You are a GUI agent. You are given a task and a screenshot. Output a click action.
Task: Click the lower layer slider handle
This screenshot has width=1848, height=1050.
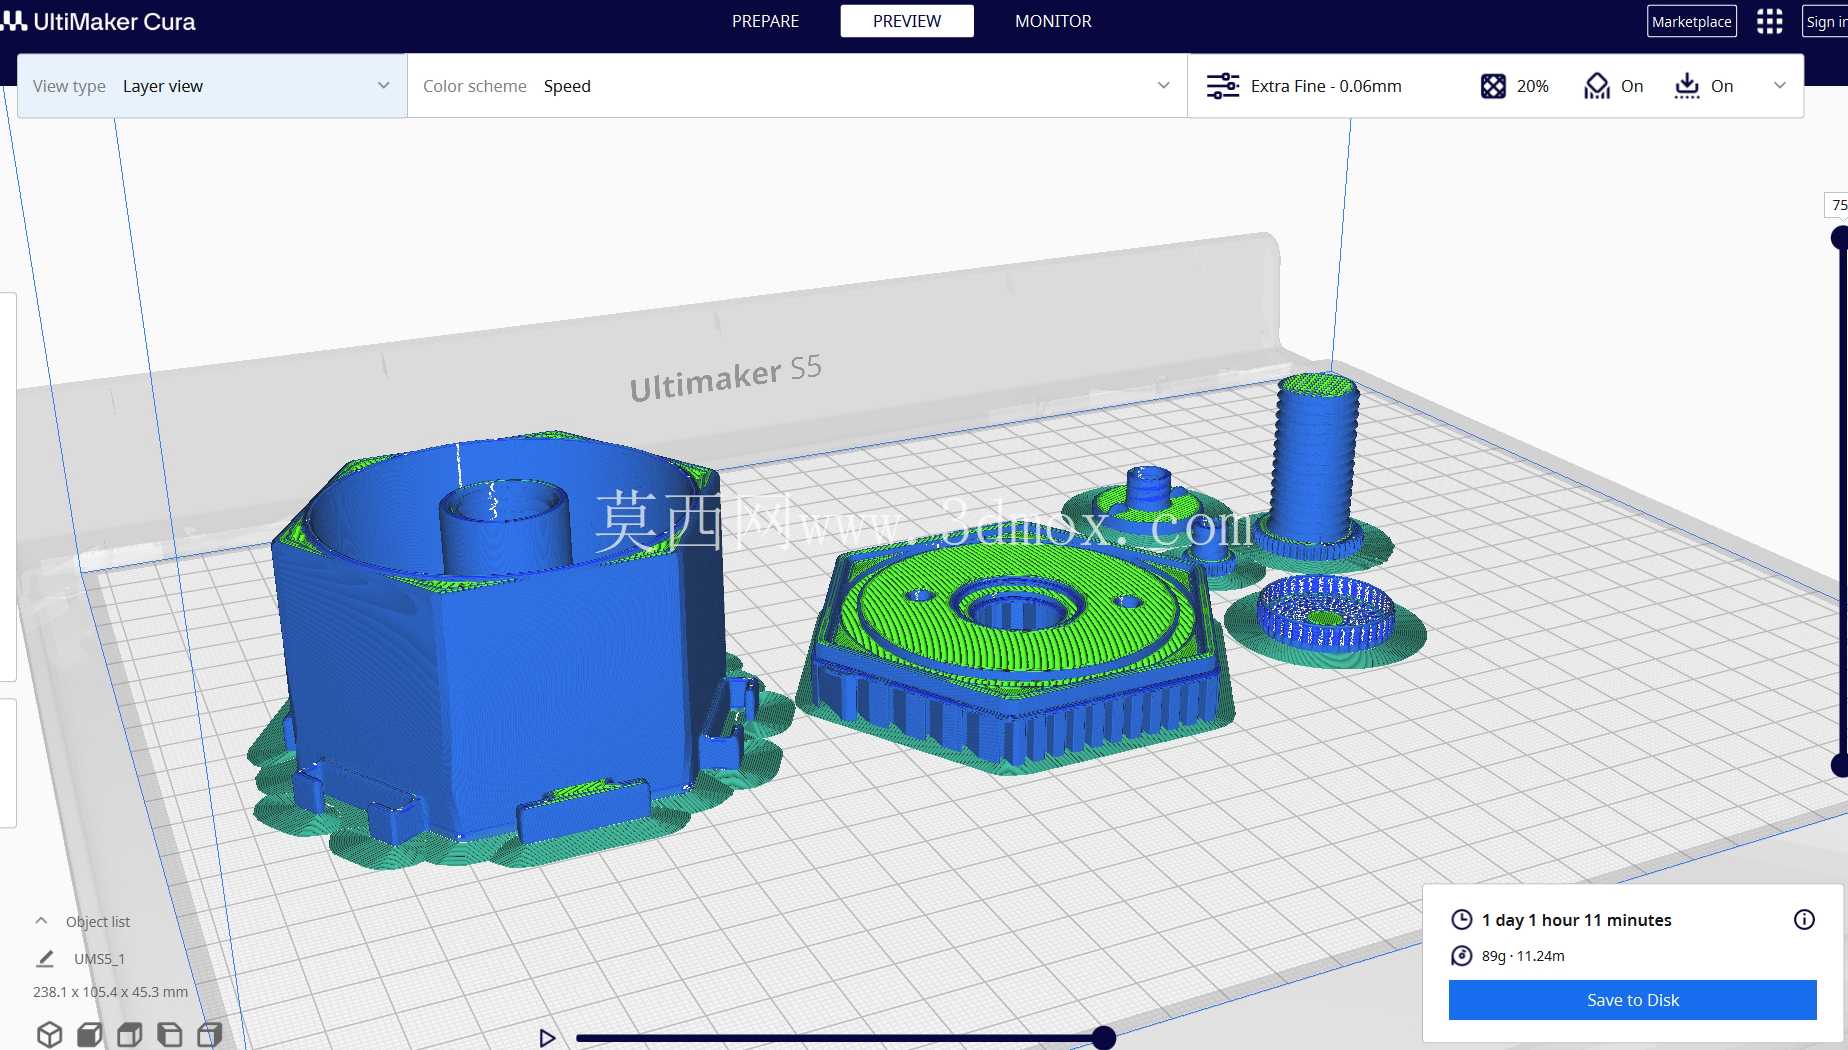pyautogui.click(x=1840, y=765)
